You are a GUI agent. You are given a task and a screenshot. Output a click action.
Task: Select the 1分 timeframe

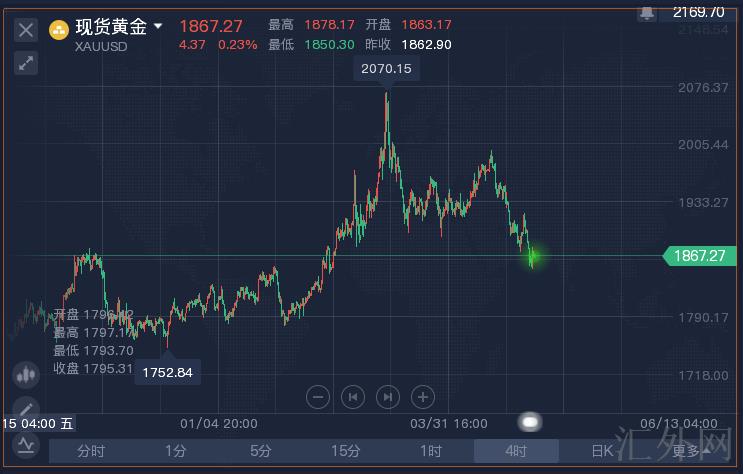pos(176,451)
